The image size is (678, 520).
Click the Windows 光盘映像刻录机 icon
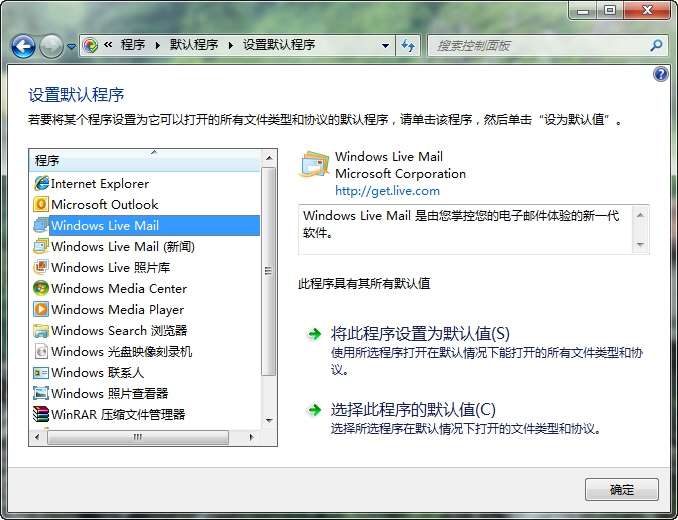coord(41,351)
